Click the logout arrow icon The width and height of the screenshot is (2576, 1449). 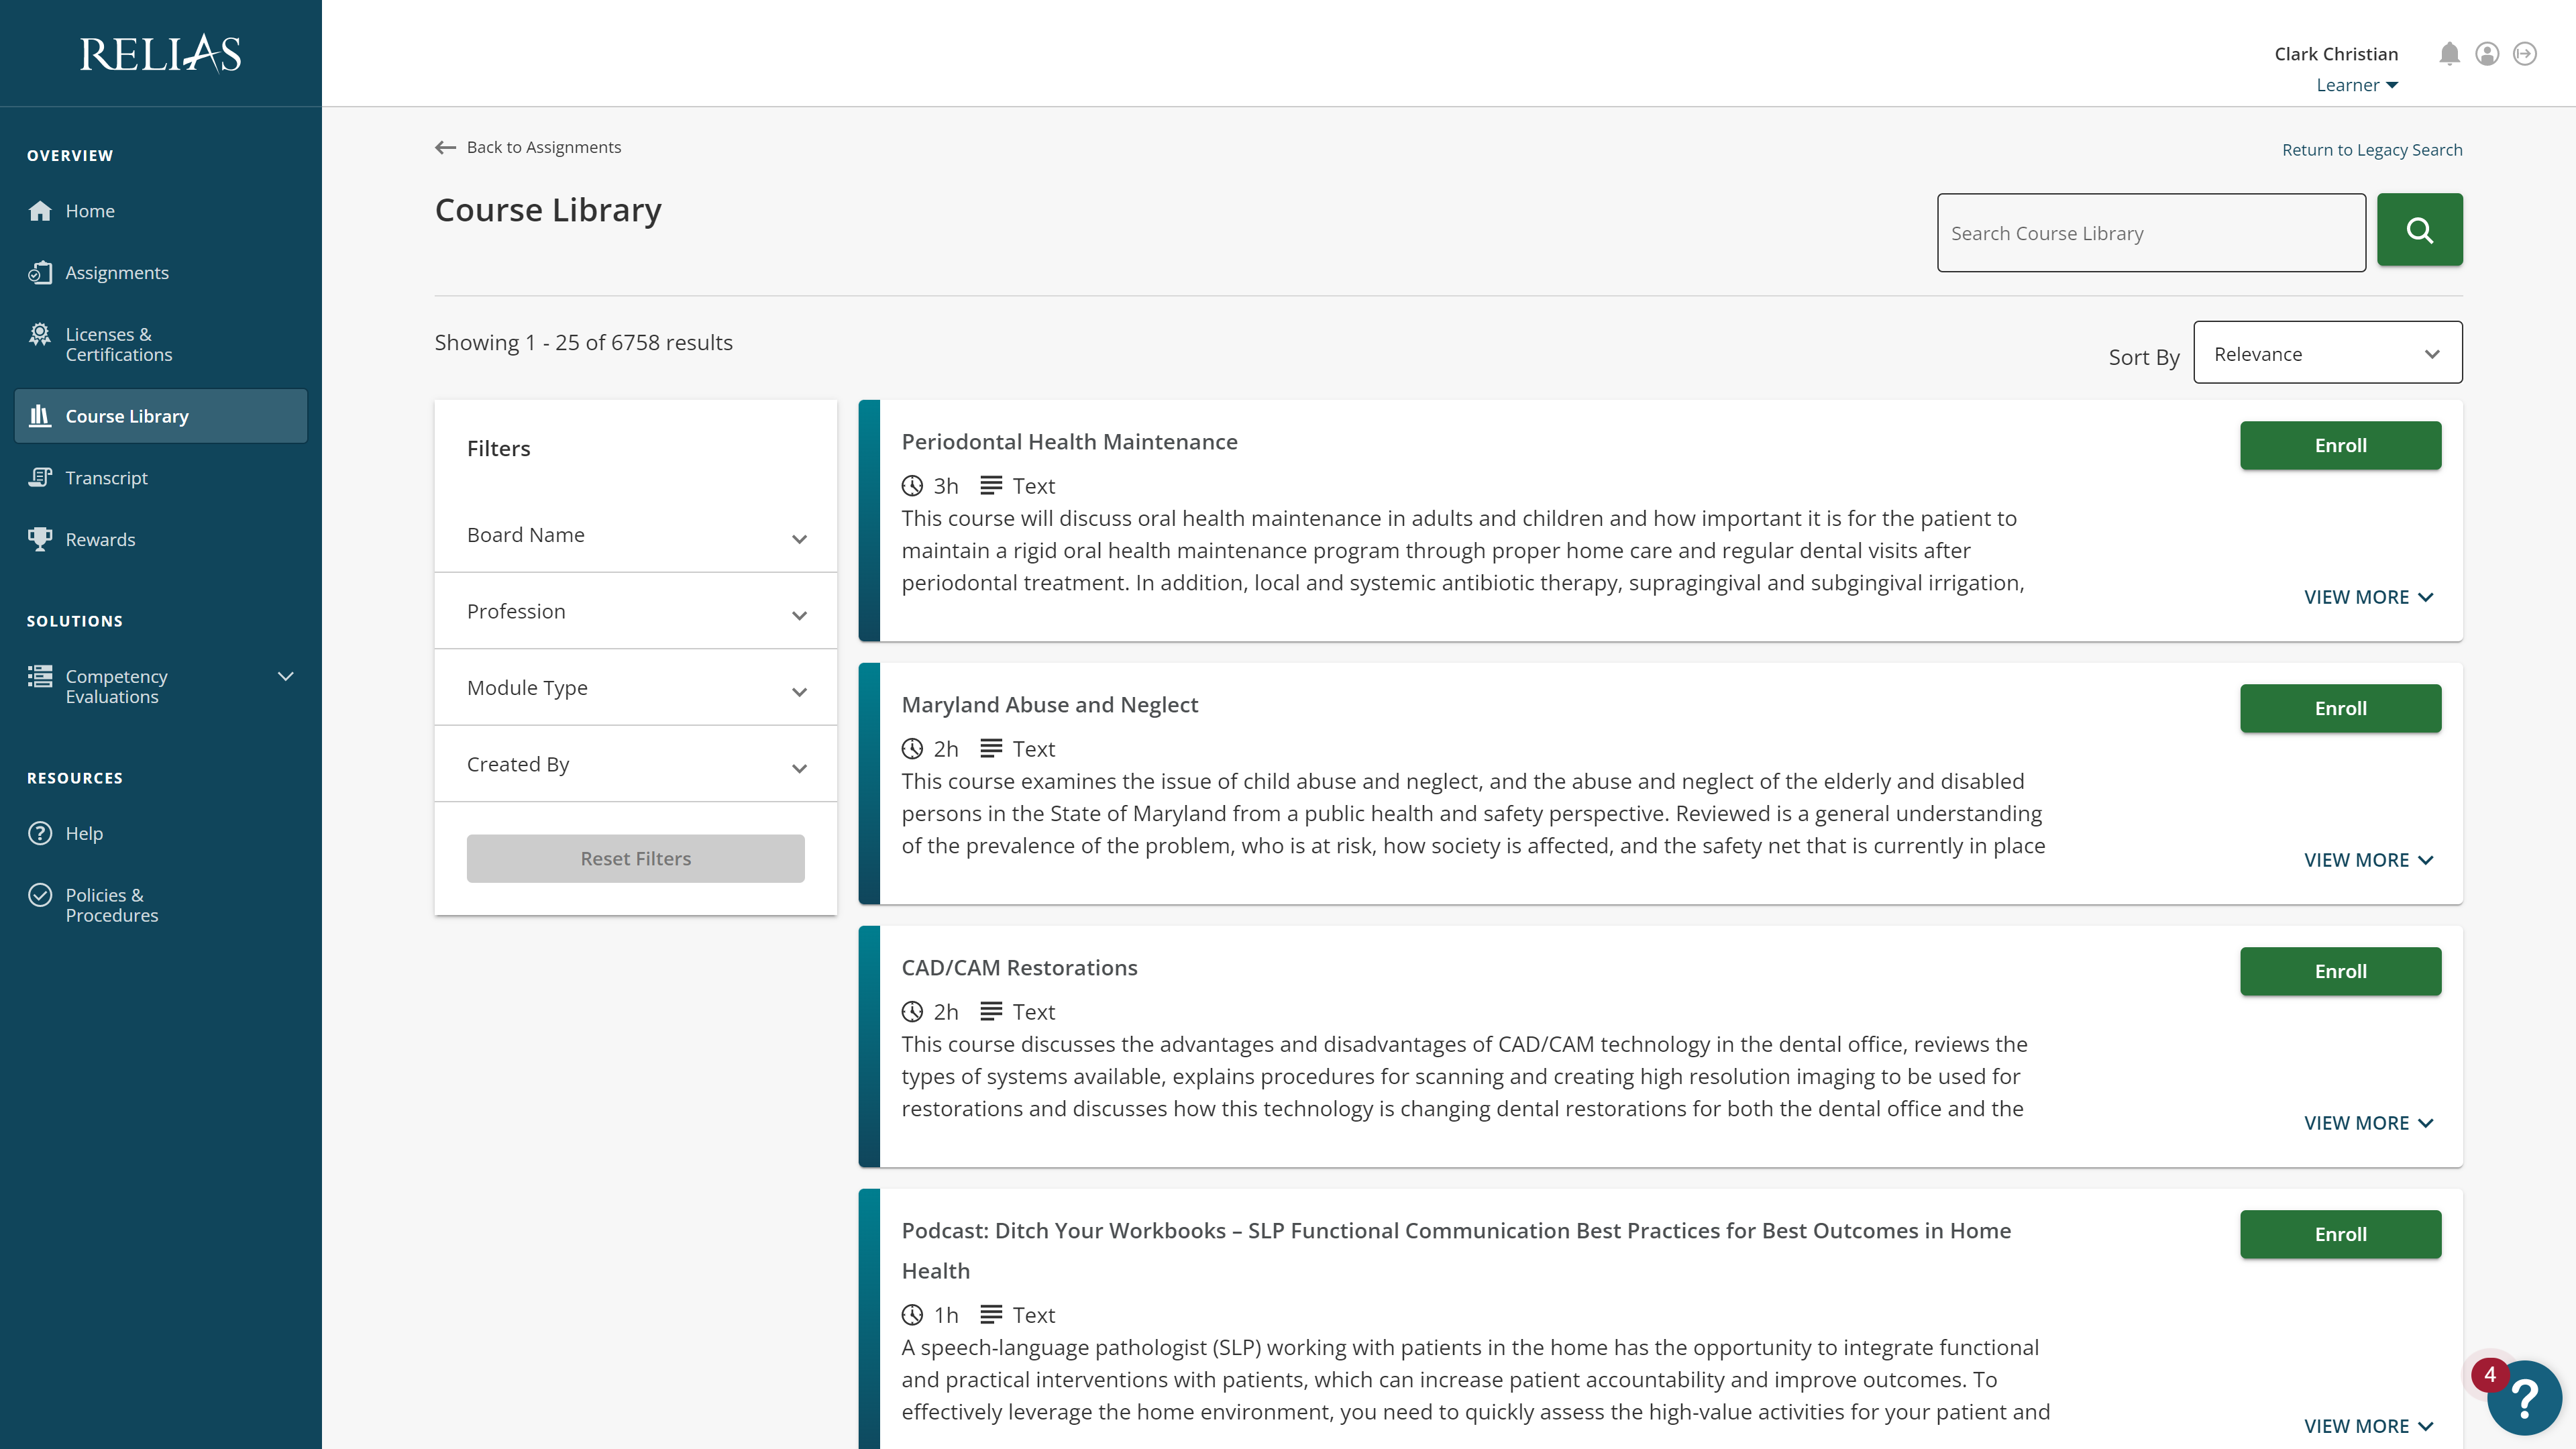(2525, 54)
